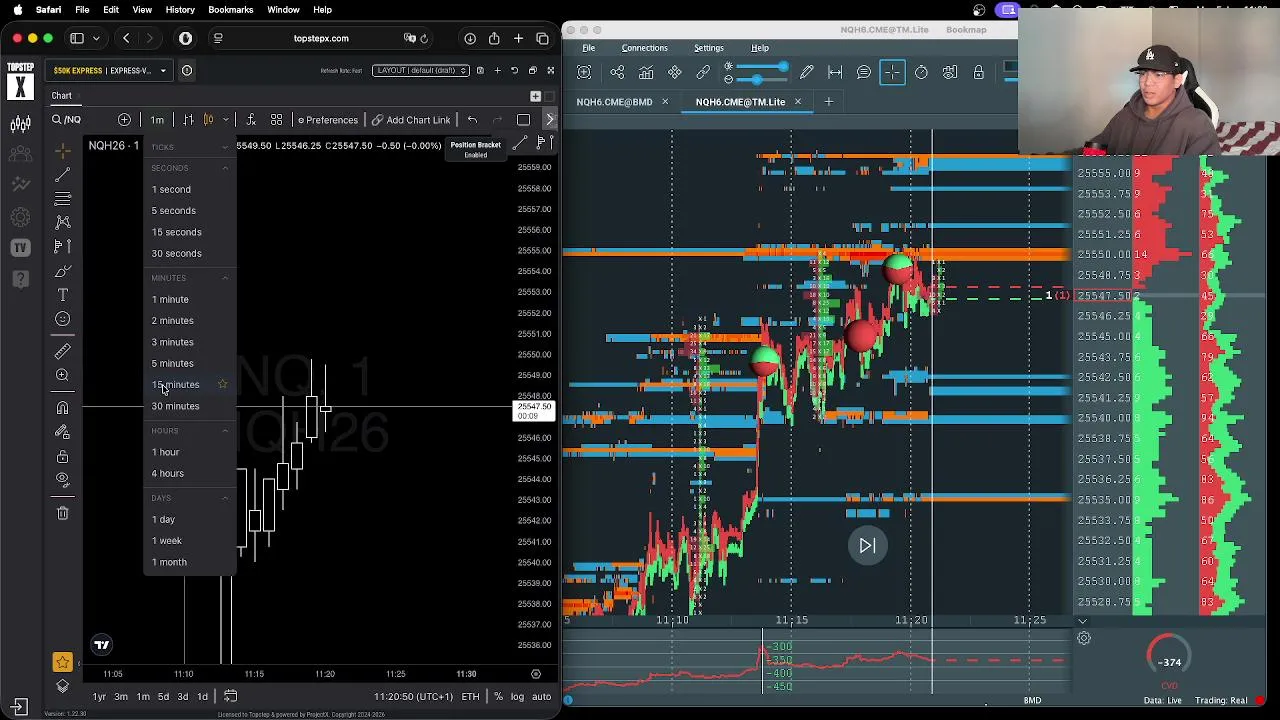Collapse the DAYS section in interval list
The image size is (1280, 720).
pos(225,498)
